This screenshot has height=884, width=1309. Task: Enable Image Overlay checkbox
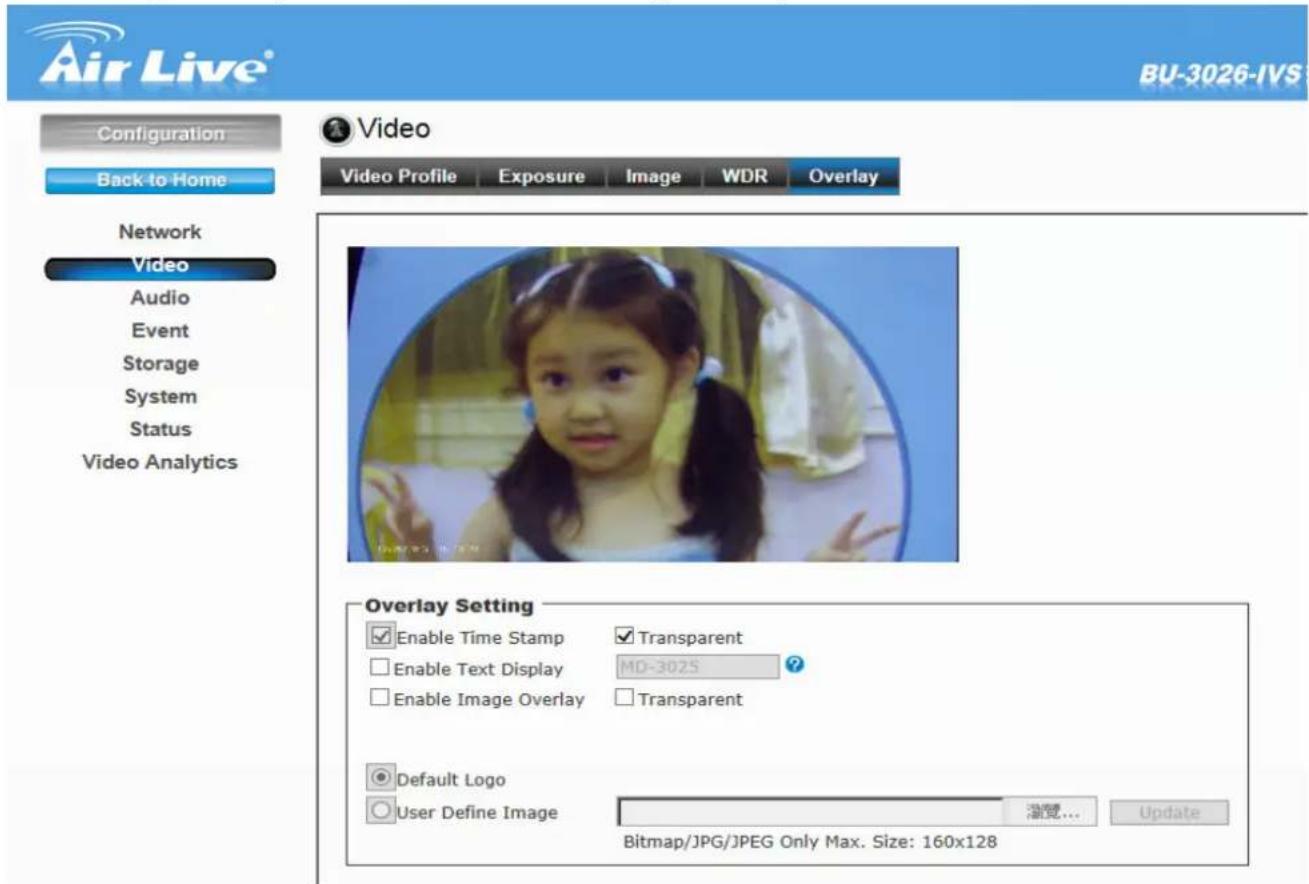380,699
